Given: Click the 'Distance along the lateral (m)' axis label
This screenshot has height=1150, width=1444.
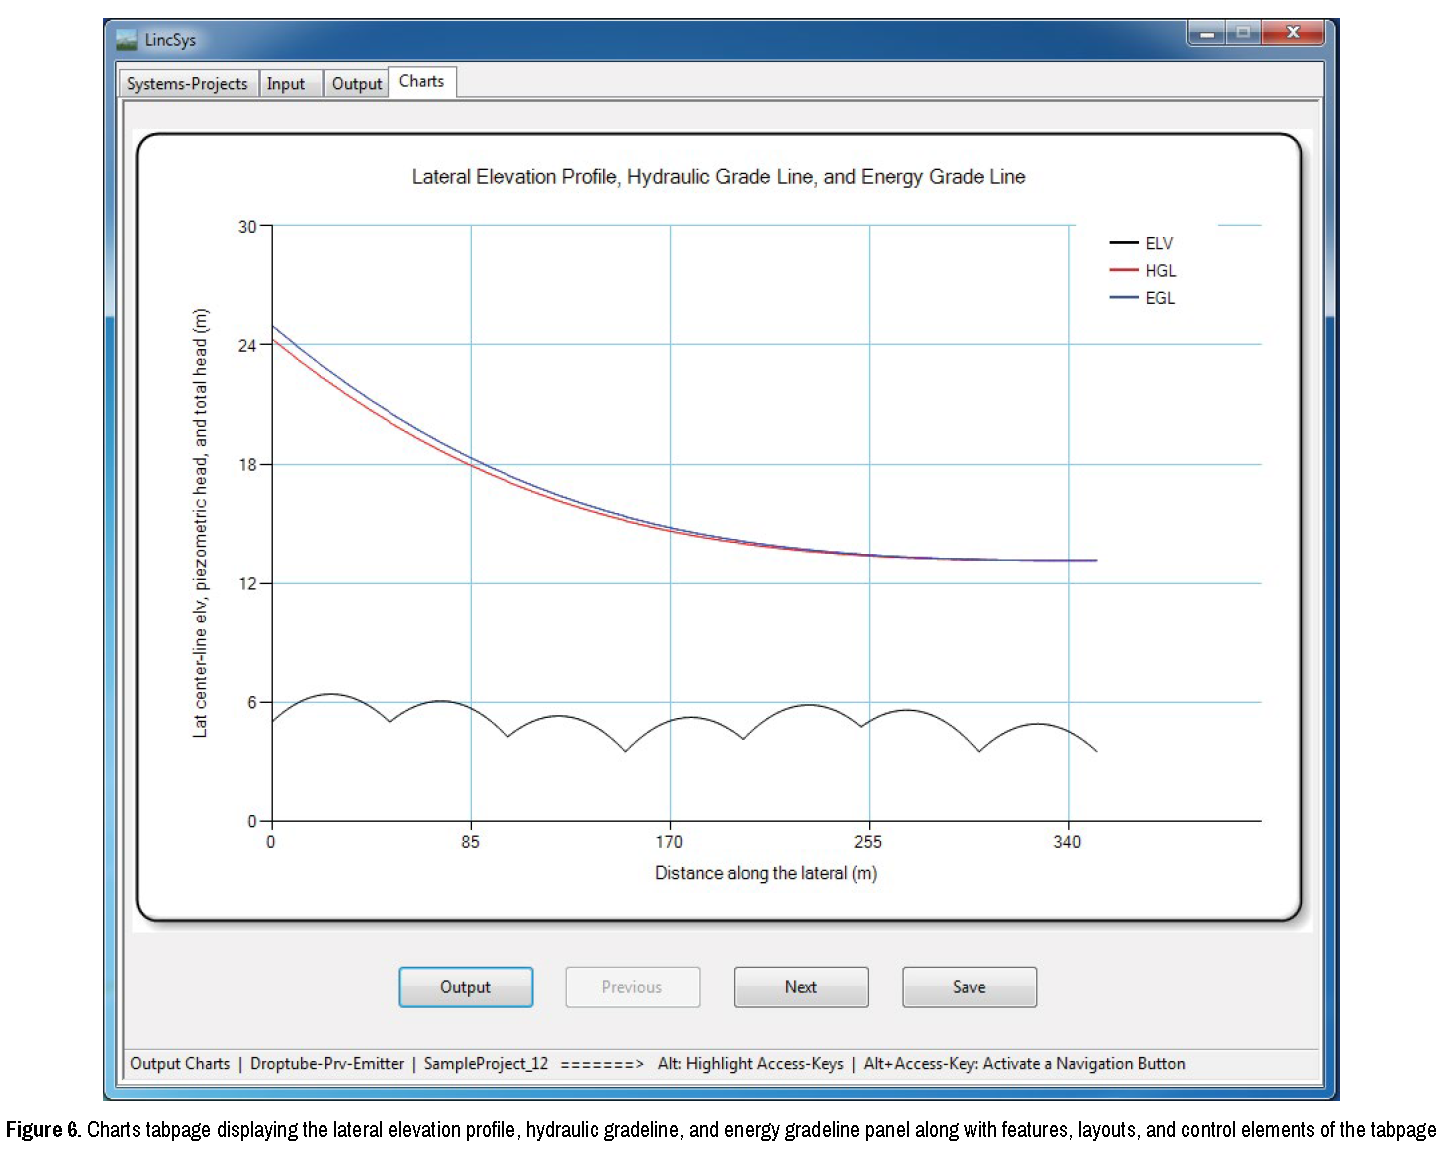Looking at the screenshot, I should (x=765, y=873).
